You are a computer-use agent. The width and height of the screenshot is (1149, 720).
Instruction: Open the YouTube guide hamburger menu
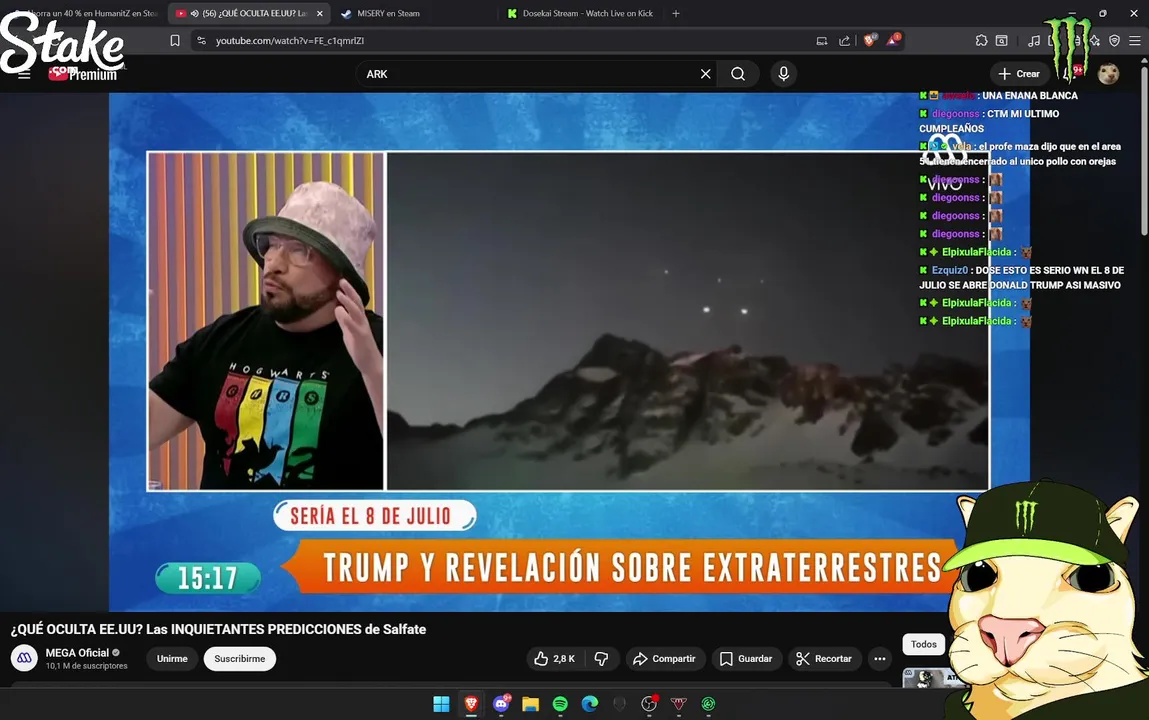tap(24, 75)
